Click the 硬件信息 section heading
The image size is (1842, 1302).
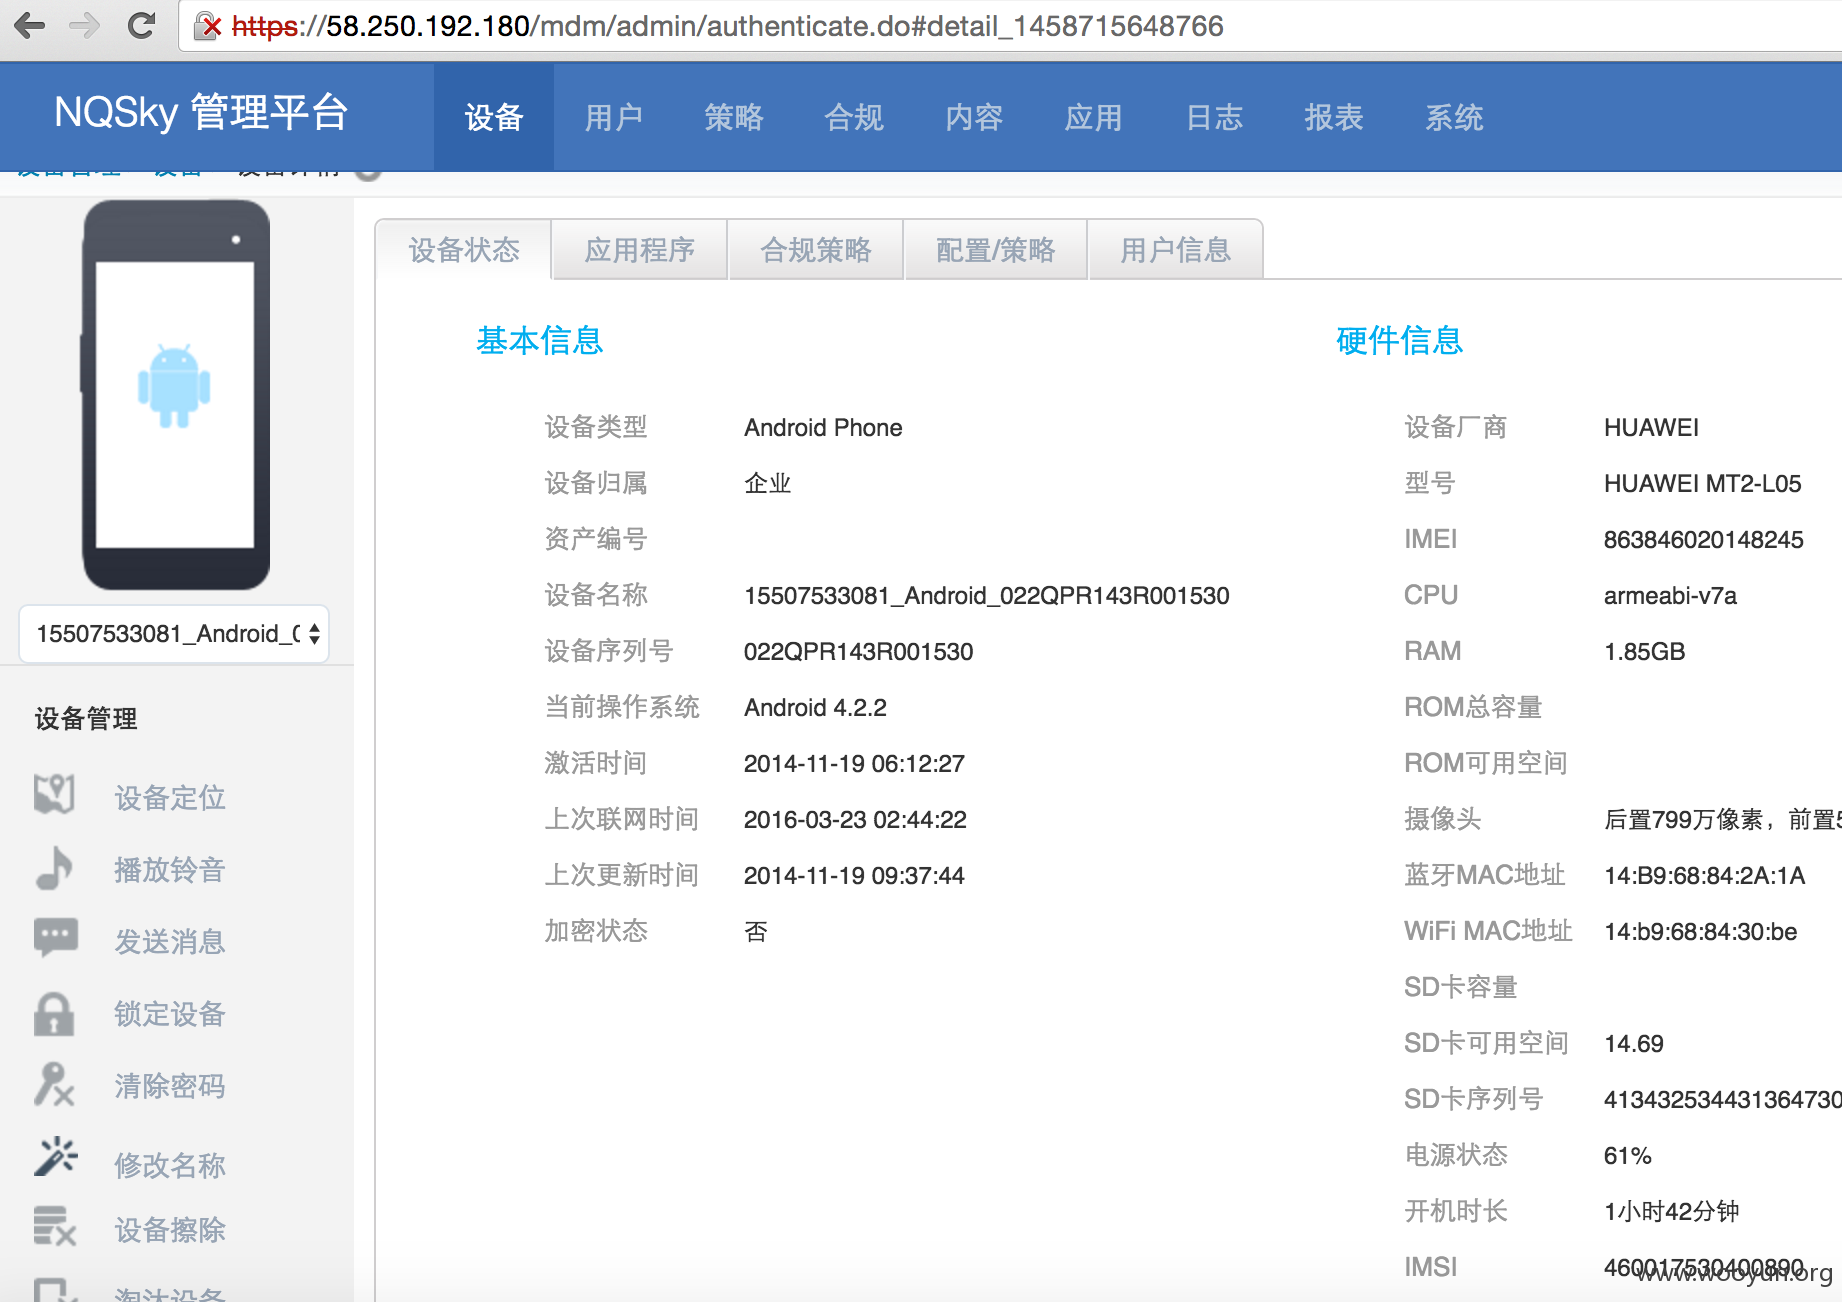(x=1400, y=341)
